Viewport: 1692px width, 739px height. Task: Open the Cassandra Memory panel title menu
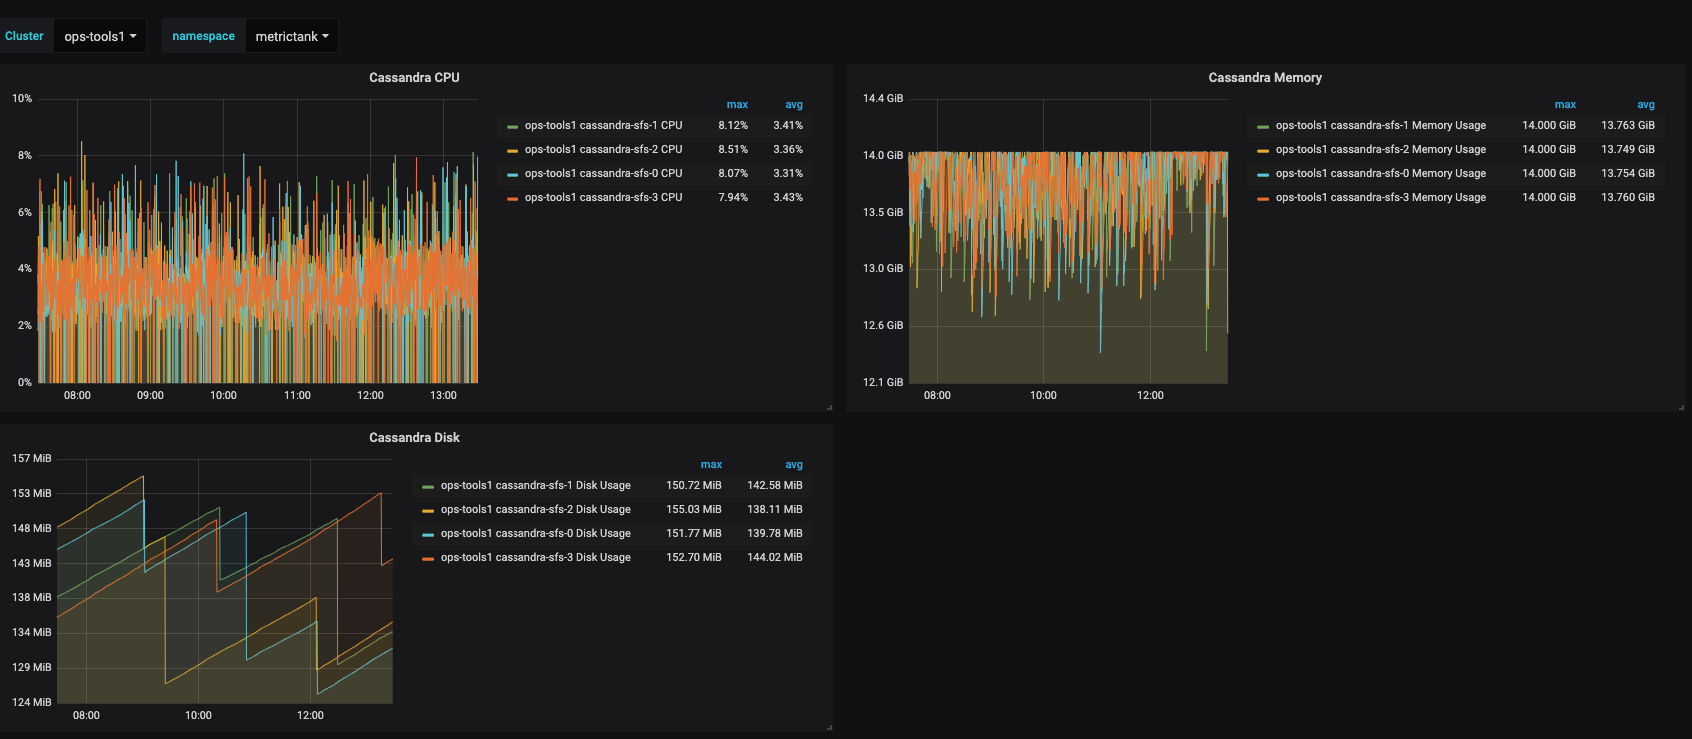pos(1264,78)
